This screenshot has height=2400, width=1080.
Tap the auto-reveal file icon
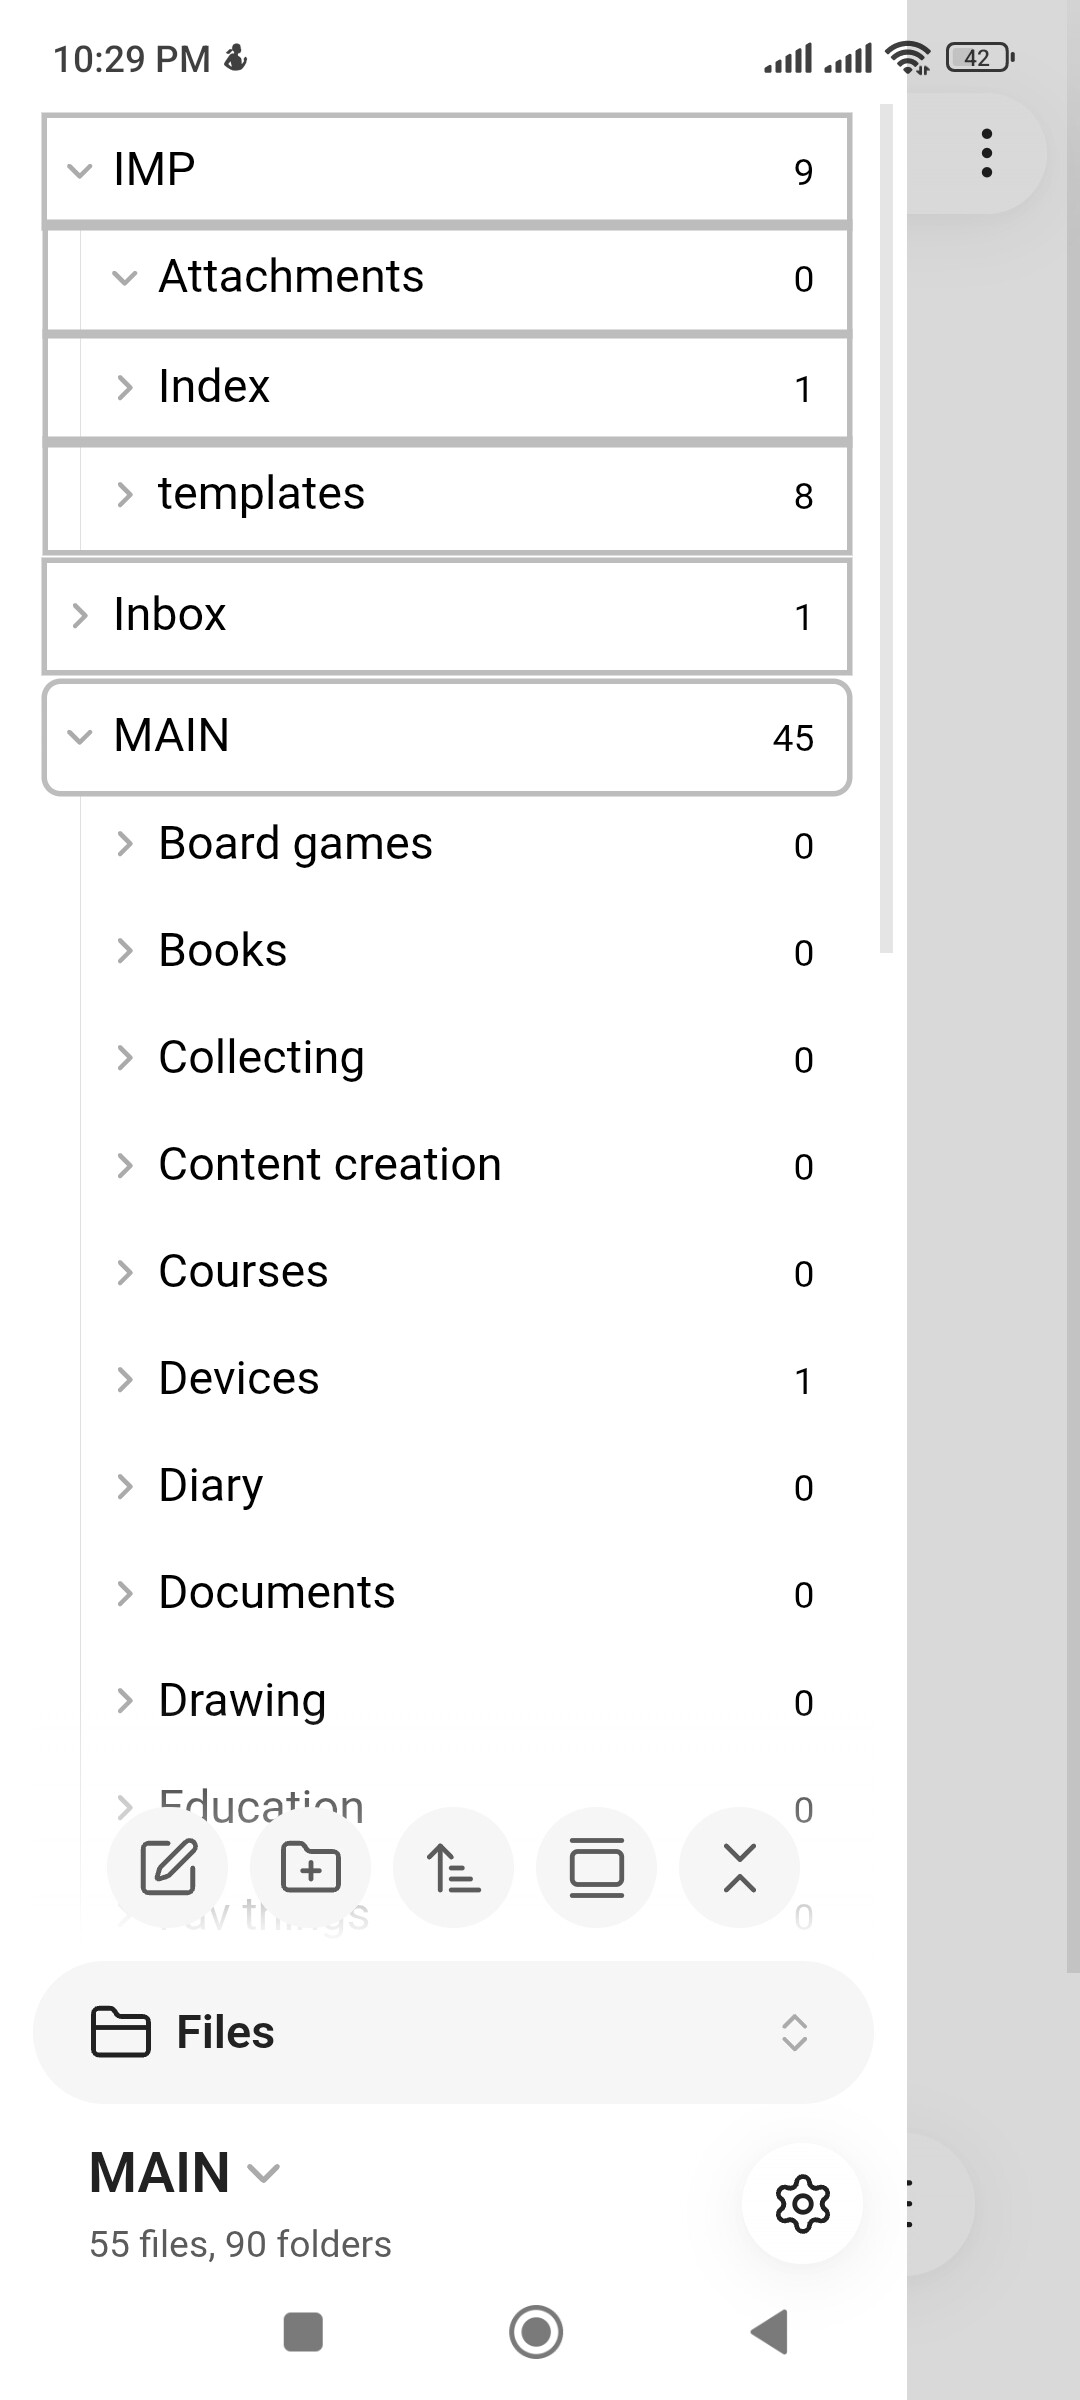click(x=597, y=1867)
